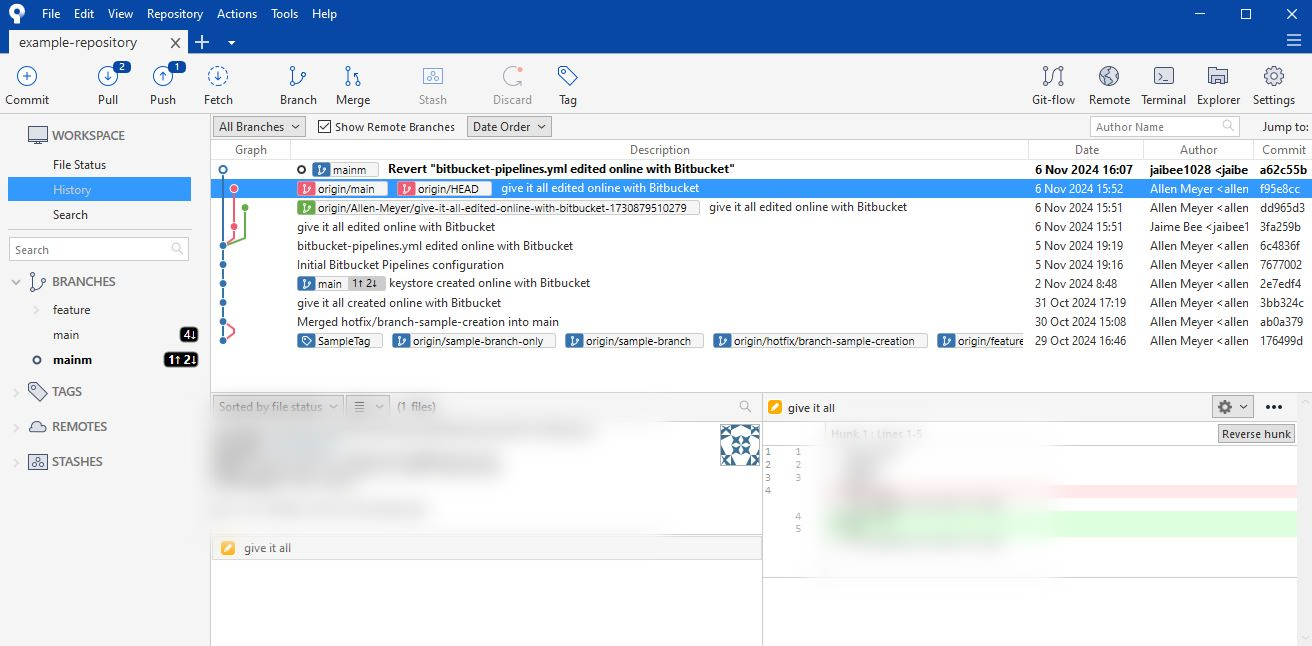Screen dimensions: 1312x646
Task: Create a new branch with Branch icon
Action: pos(298,77)
